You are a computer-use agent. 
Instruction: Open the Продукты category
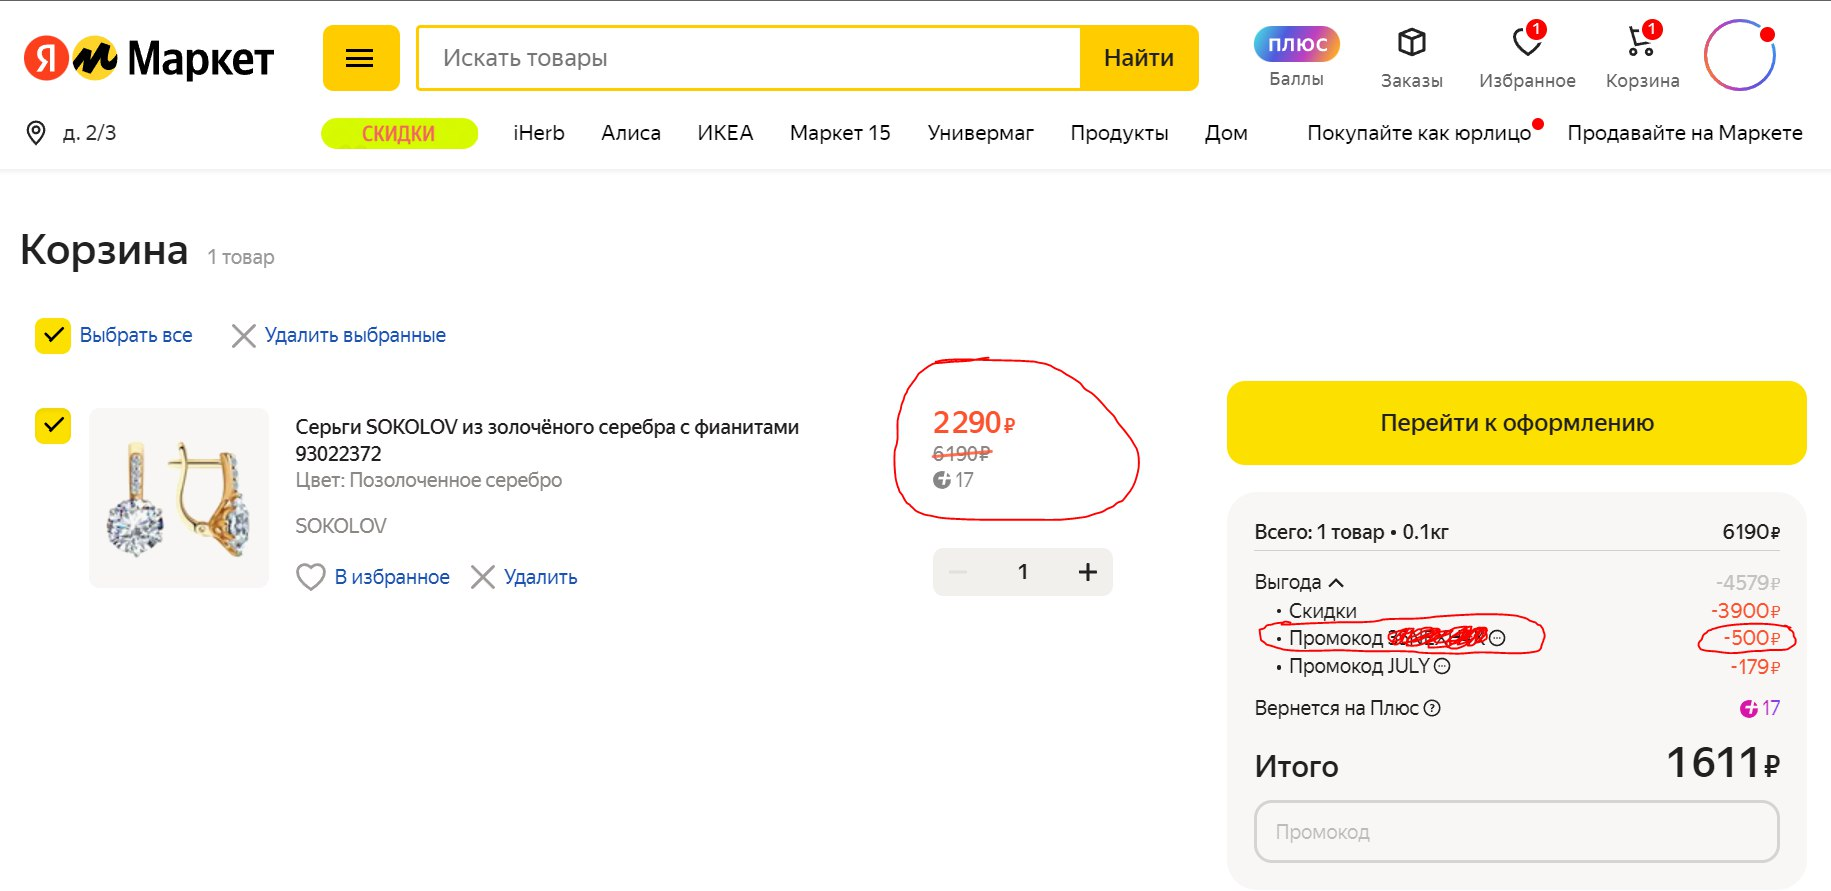point(1119,133)
